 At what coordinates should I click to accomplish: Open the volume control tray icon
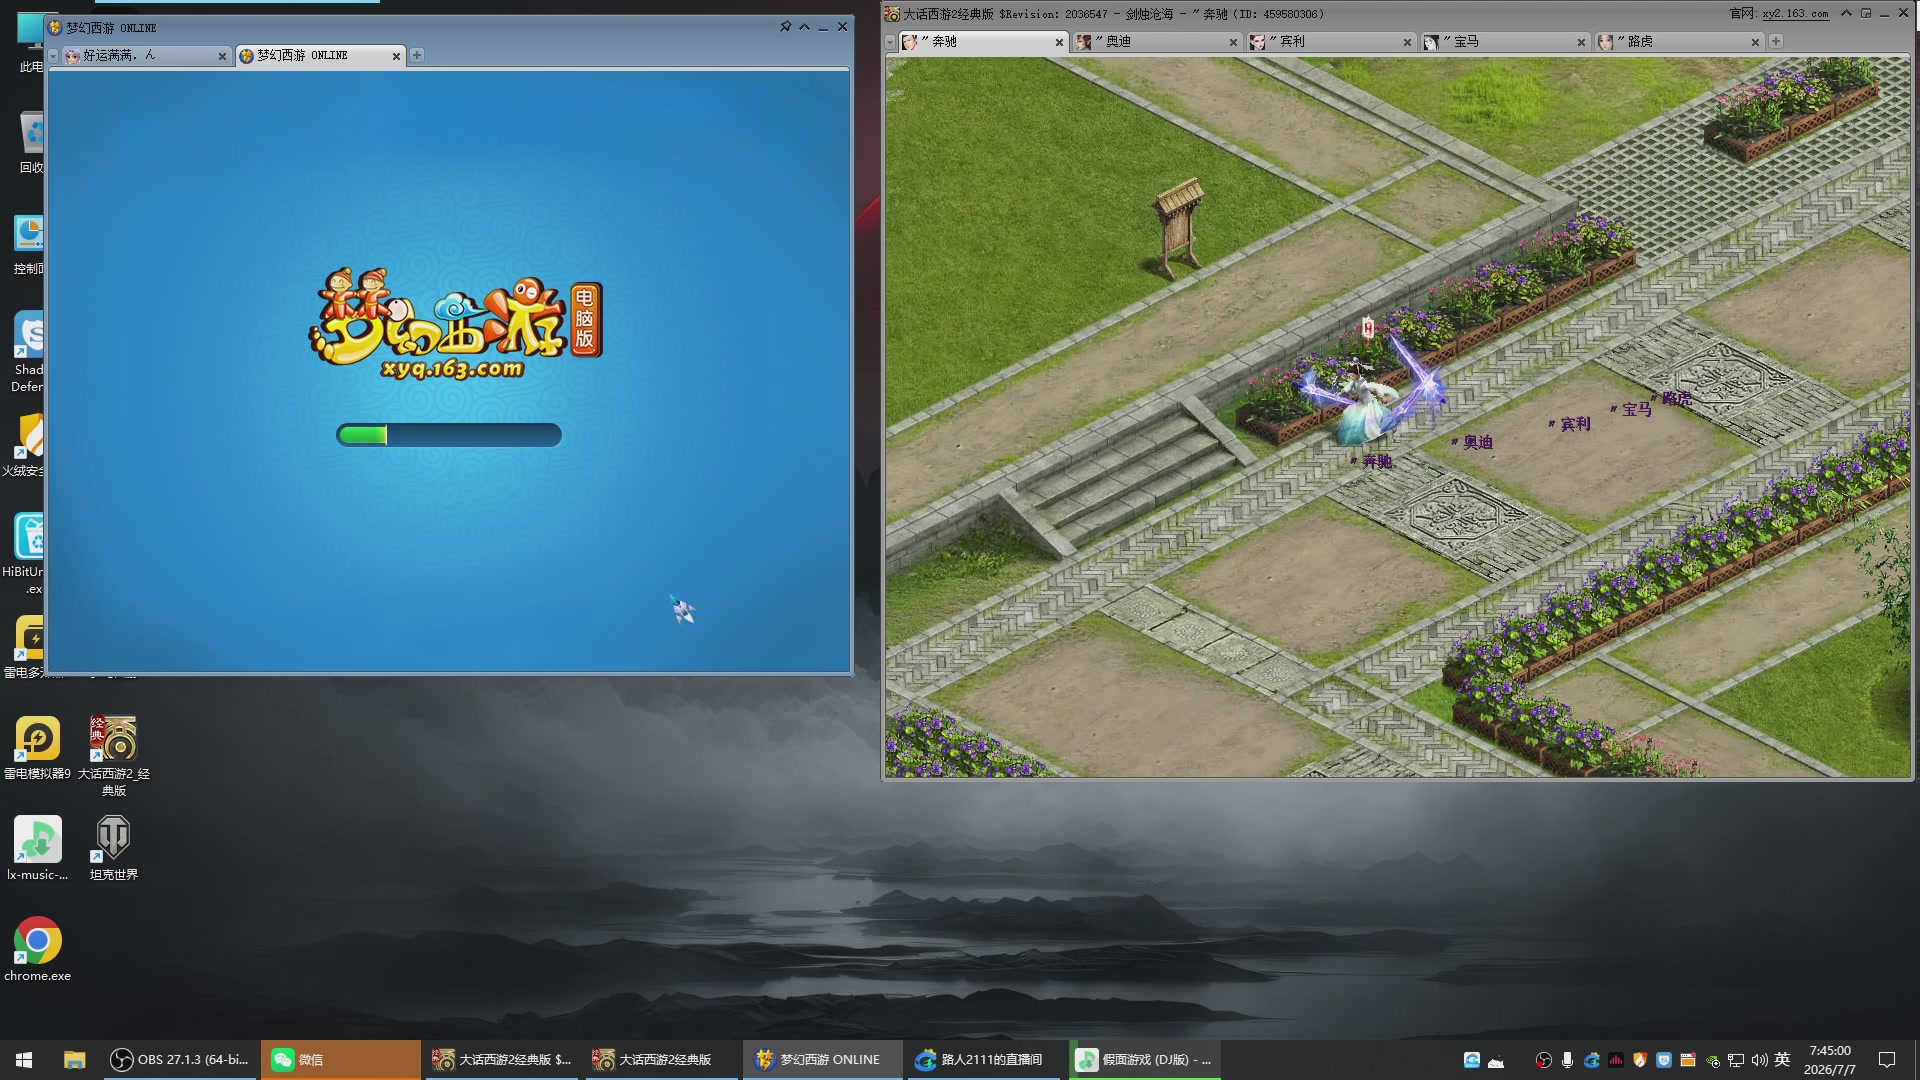[x=1760, y=1060]
